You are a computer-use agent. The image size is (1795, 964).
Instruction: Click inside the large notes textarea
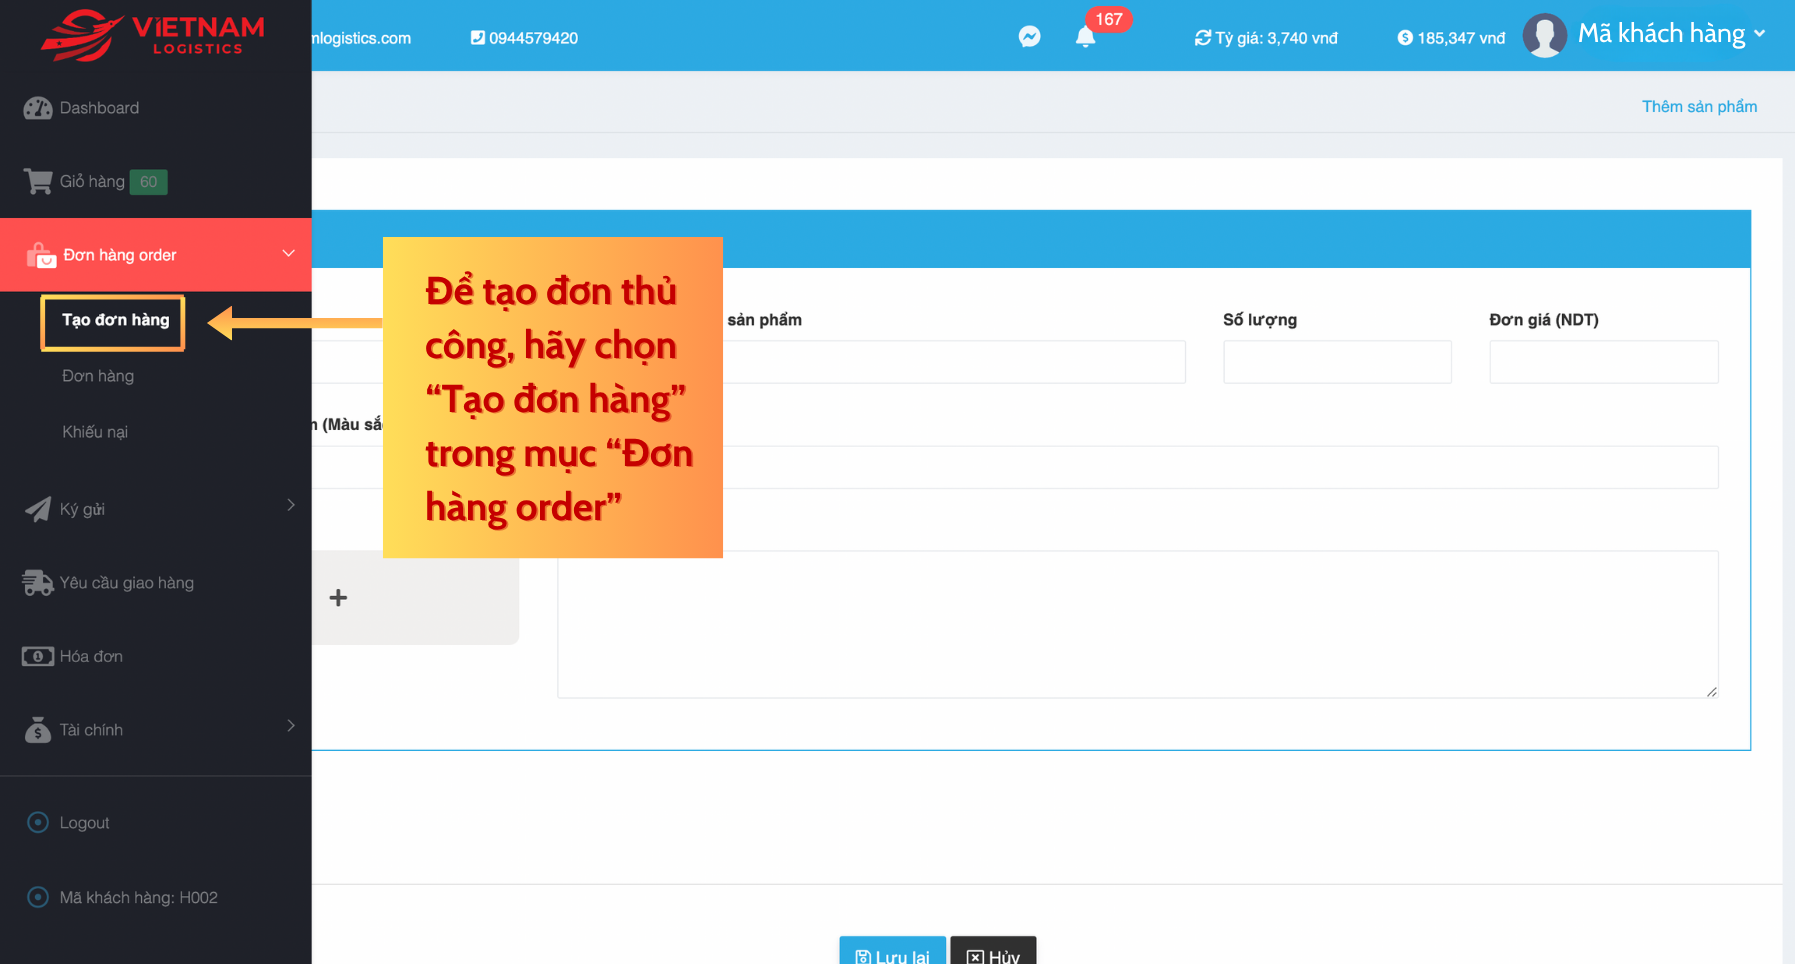click(1138, 624)
